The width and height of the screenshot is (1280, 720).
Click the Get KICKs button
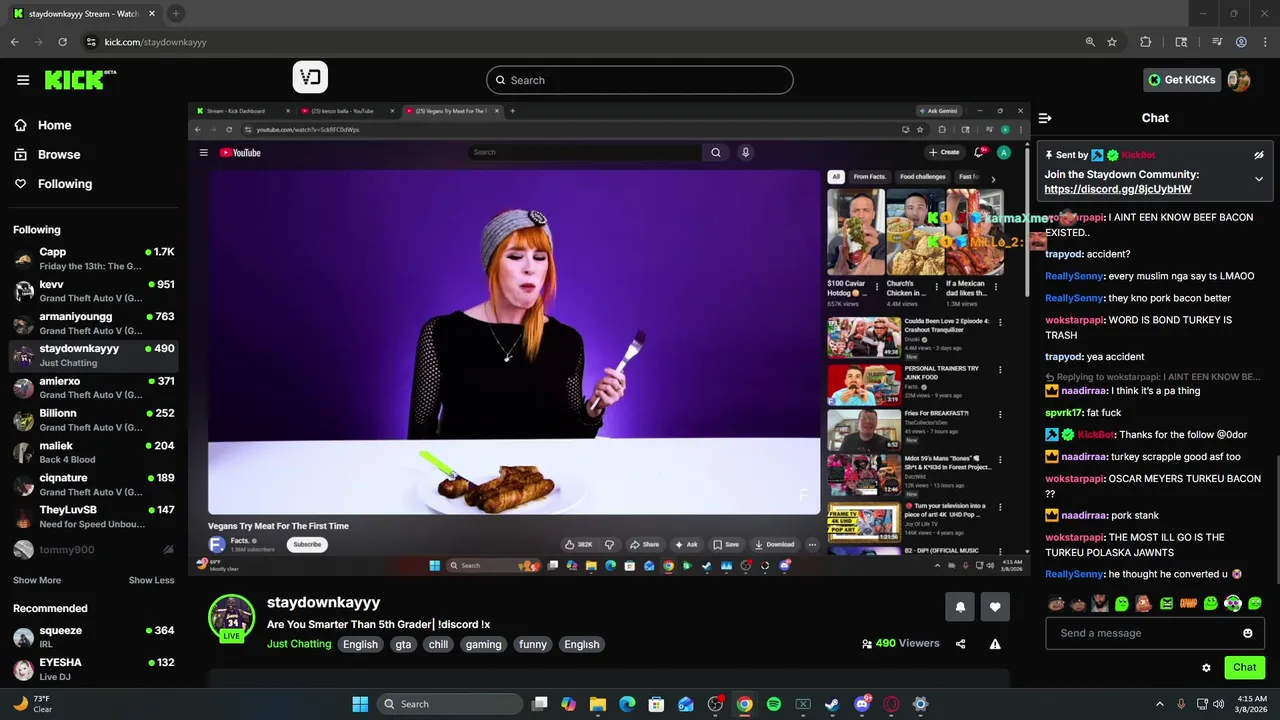1182,80
